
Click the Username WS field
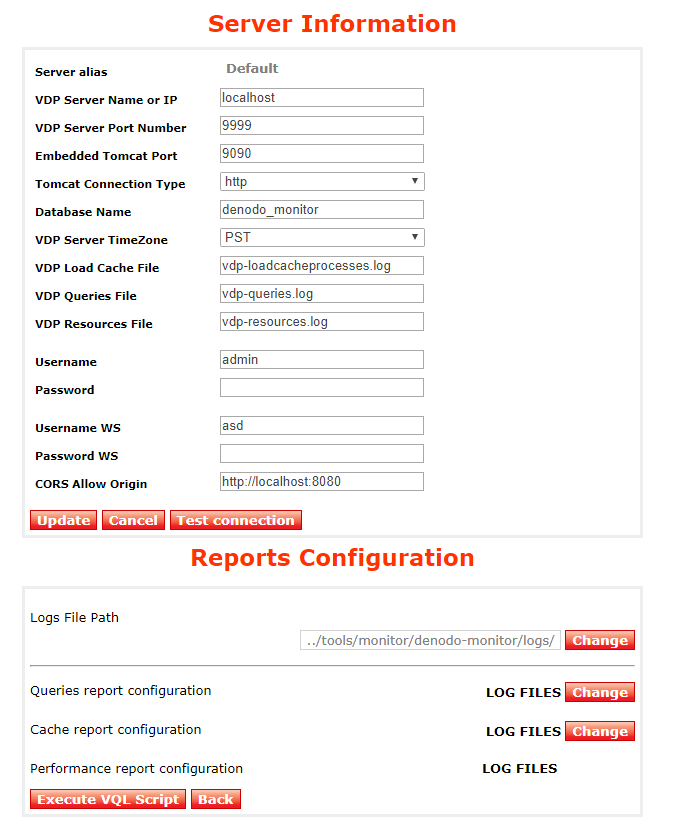322,426
